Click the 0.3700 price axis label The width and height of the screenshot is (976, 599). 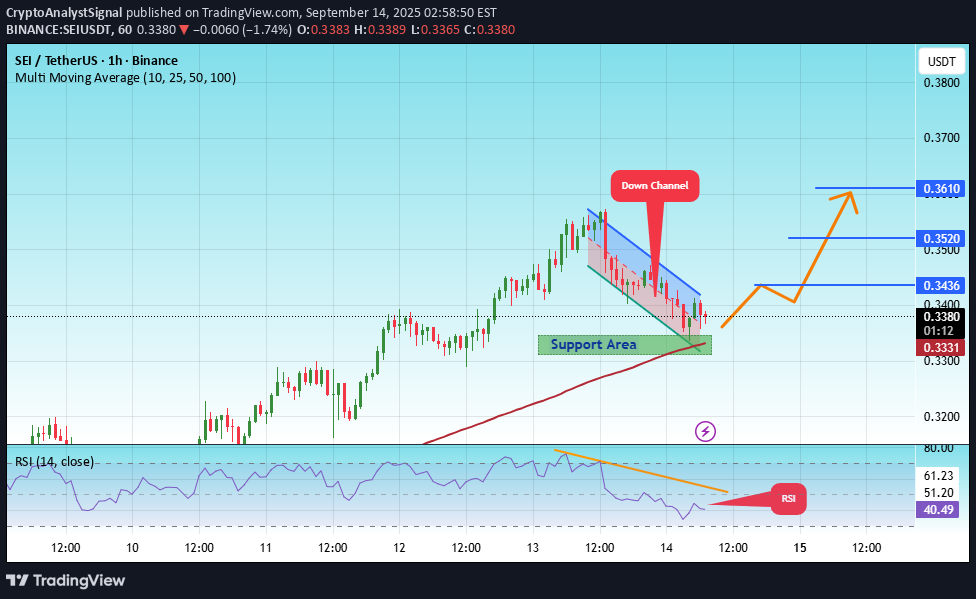click(941, 138)
